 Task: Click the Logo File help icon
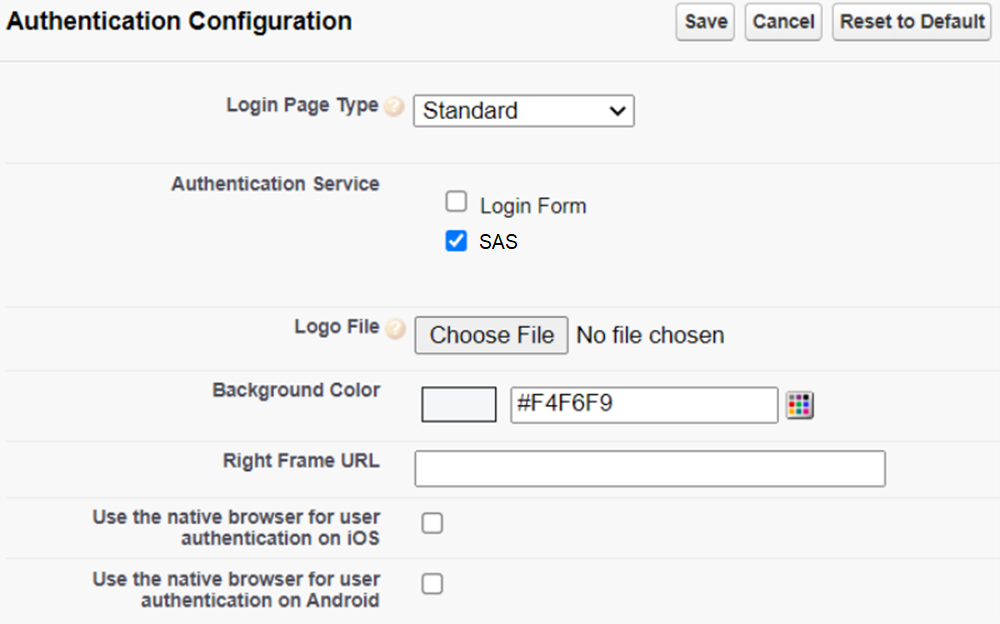pos(395,328)
